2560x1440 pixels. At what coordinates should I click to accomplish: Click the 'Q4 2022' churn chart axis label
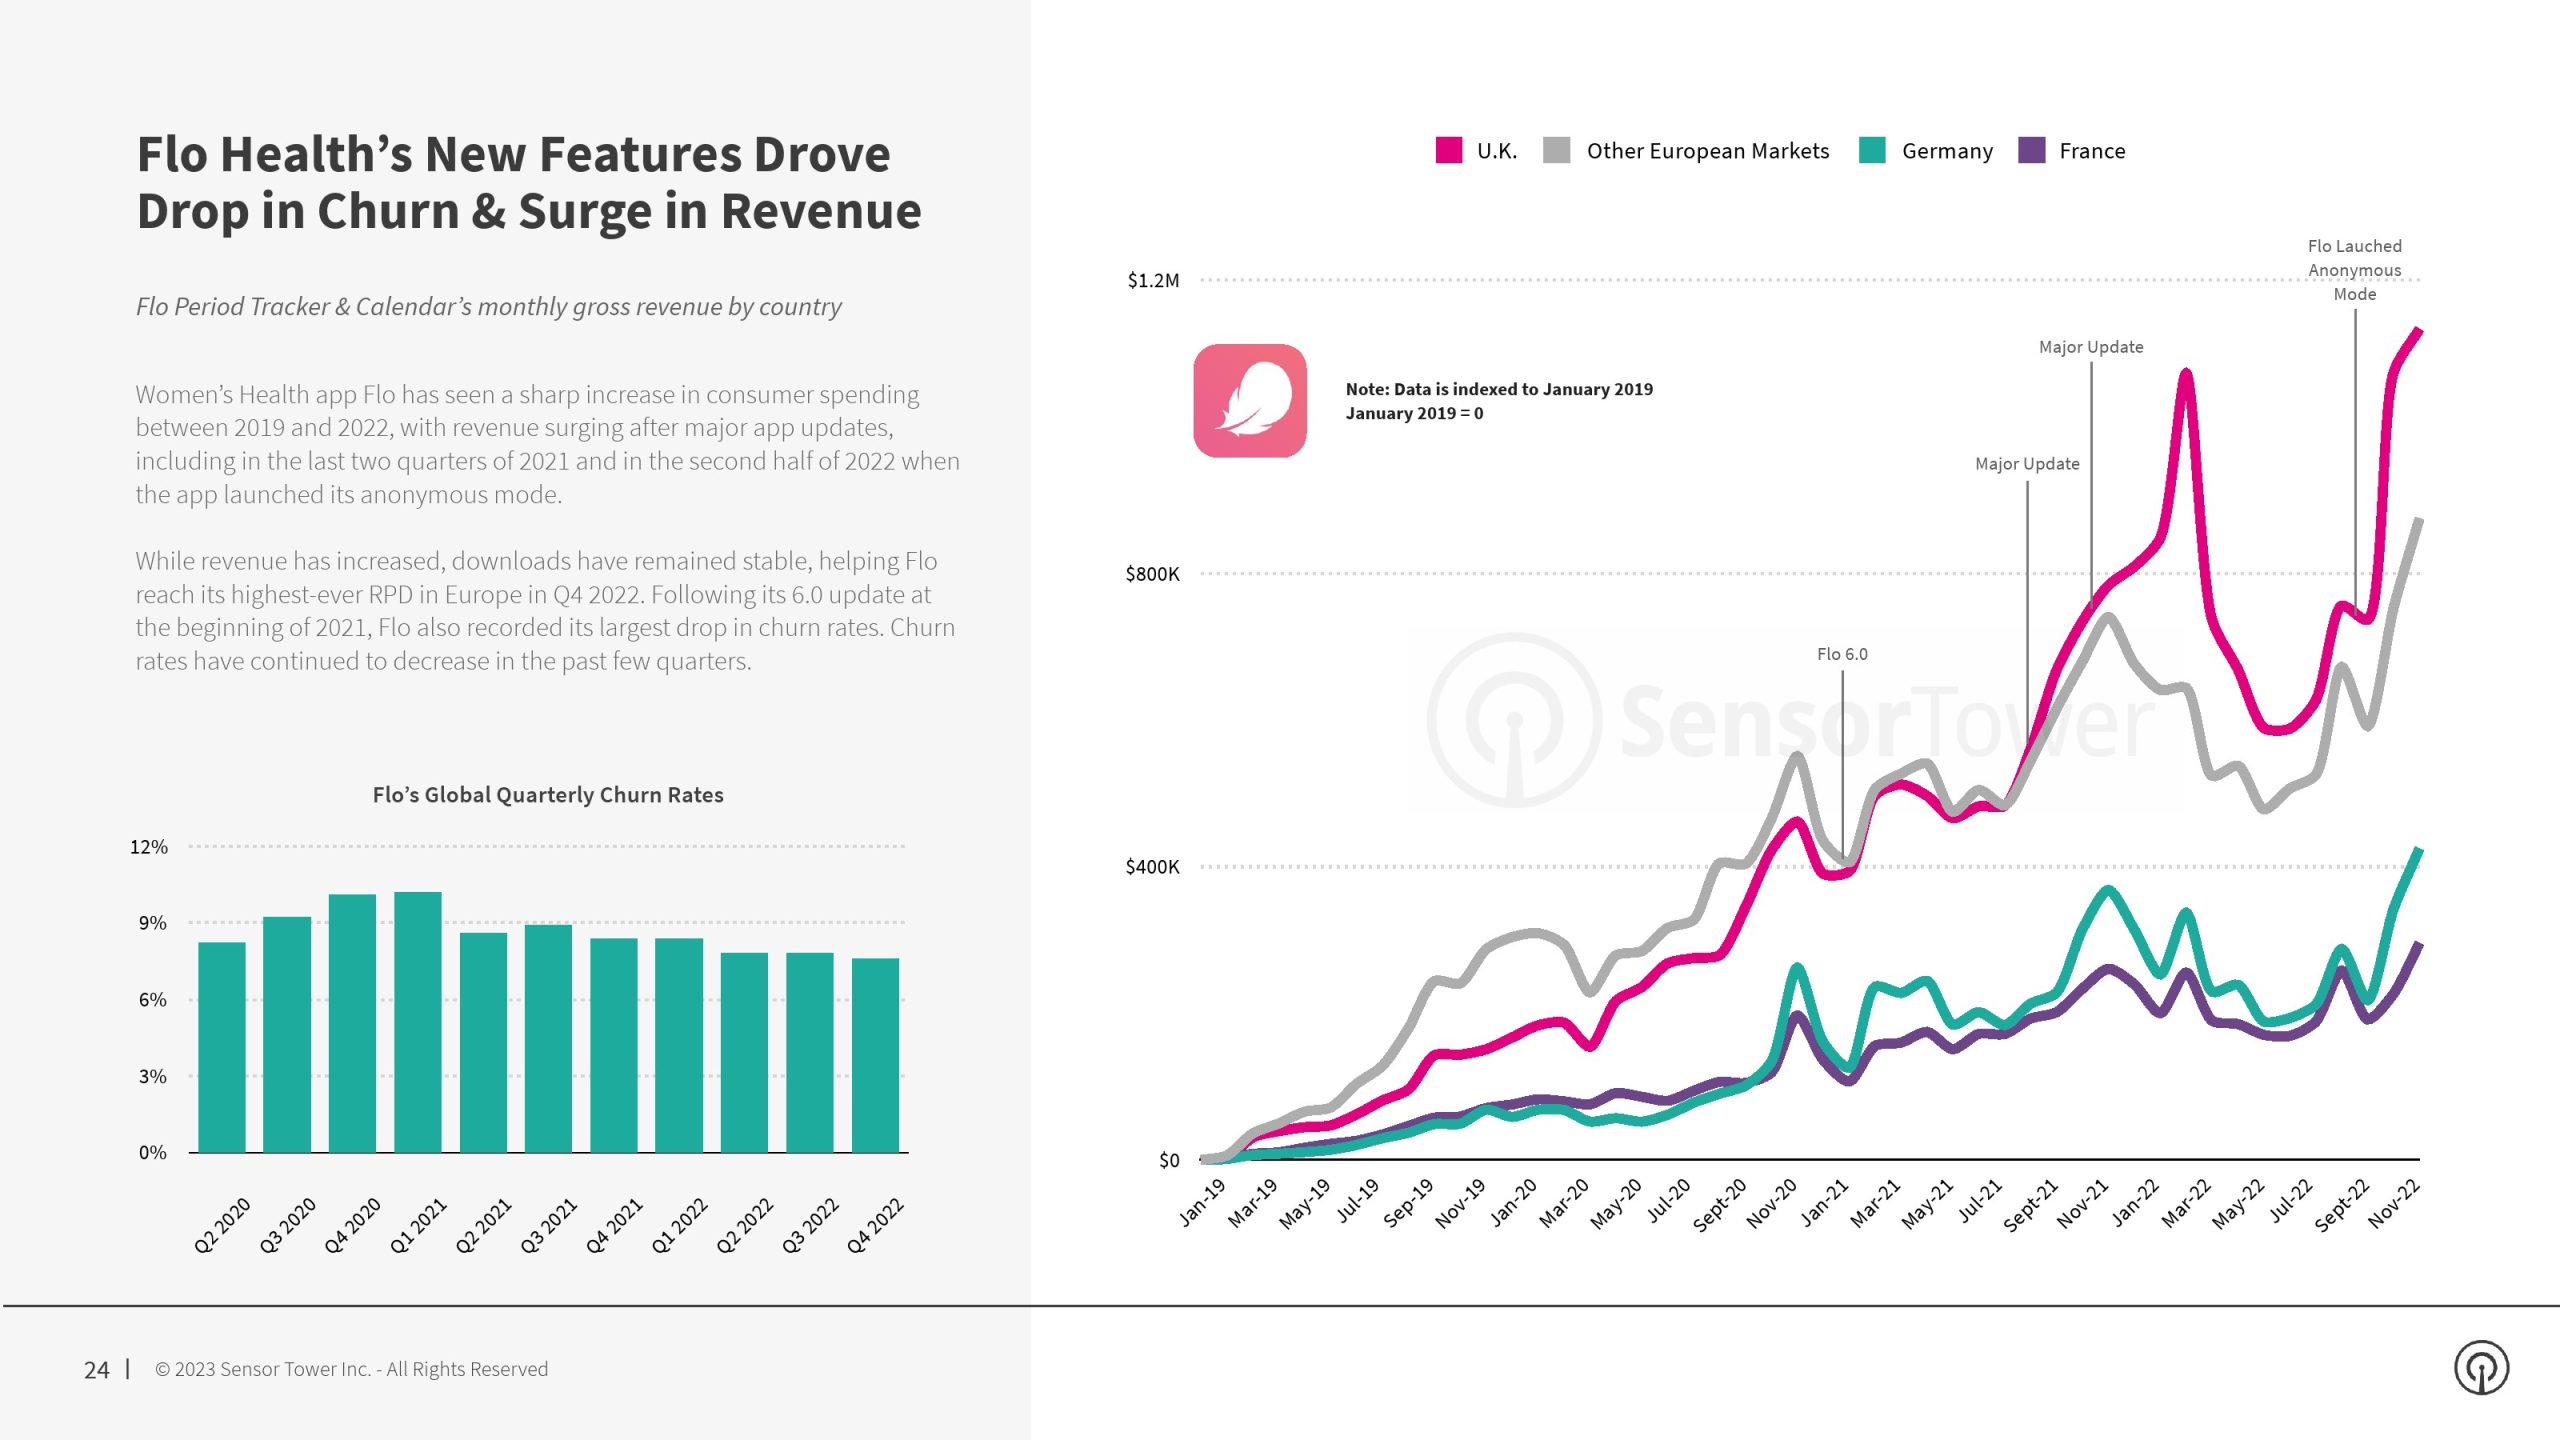click(x=875, y=1225)
